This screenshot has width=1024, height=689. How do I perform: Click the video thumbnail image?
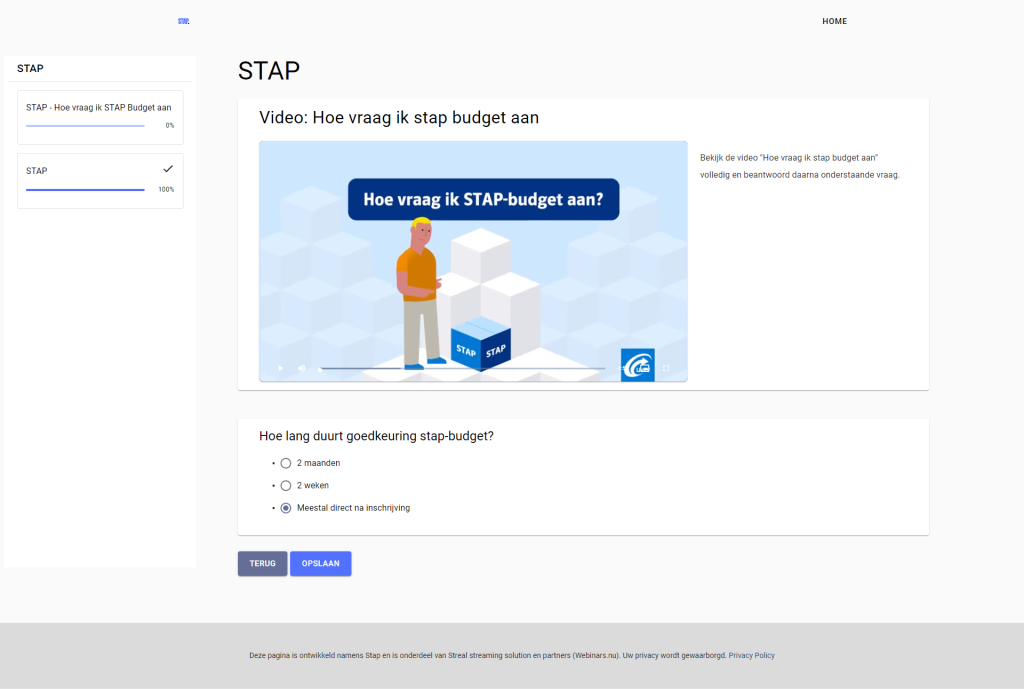(x=473, y=261)
